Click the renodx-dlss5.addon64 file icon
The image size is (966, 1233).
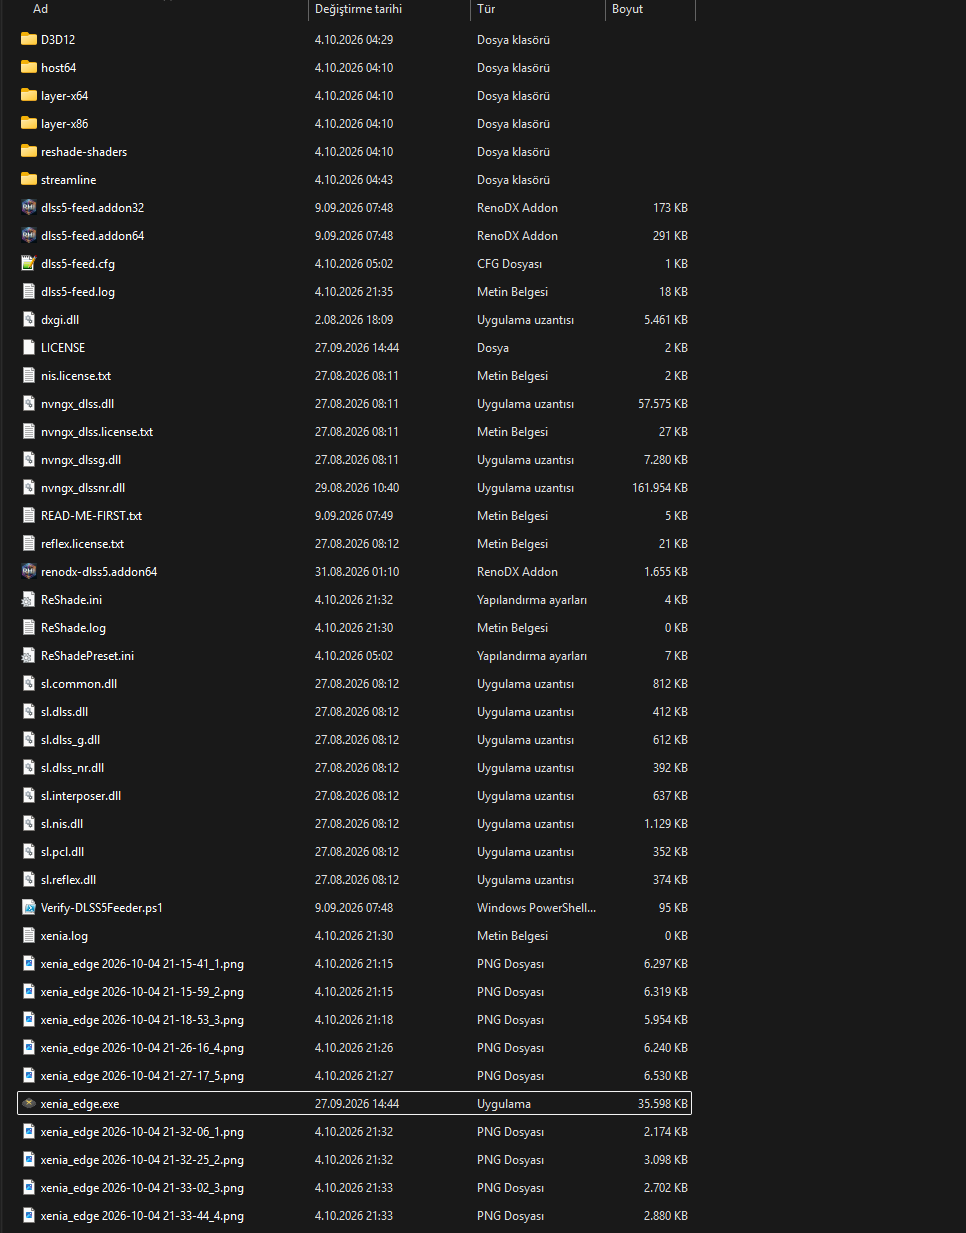coord(29,572)
